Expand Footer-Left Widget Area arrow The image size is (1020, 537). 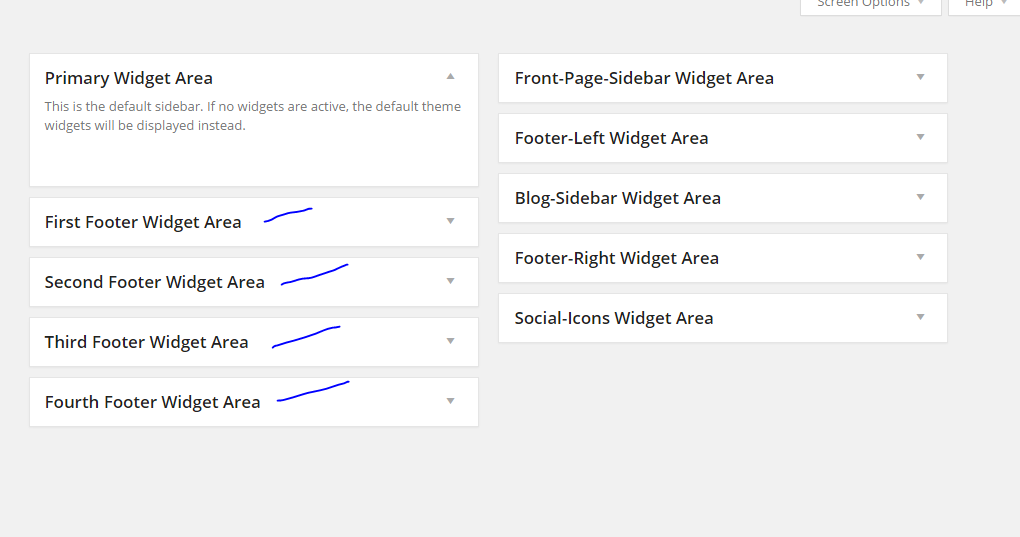(x=921, y=137)
